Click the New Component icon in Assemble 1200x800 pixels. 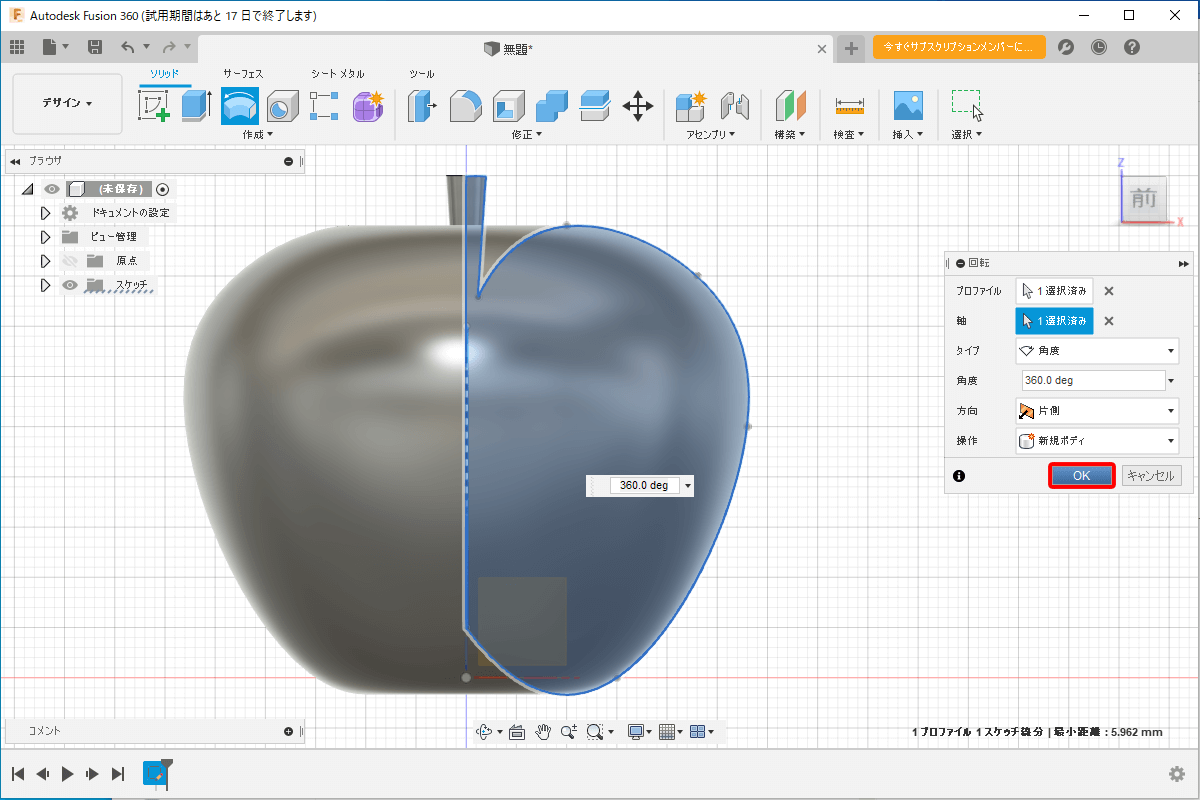click(x=691, y=105)
